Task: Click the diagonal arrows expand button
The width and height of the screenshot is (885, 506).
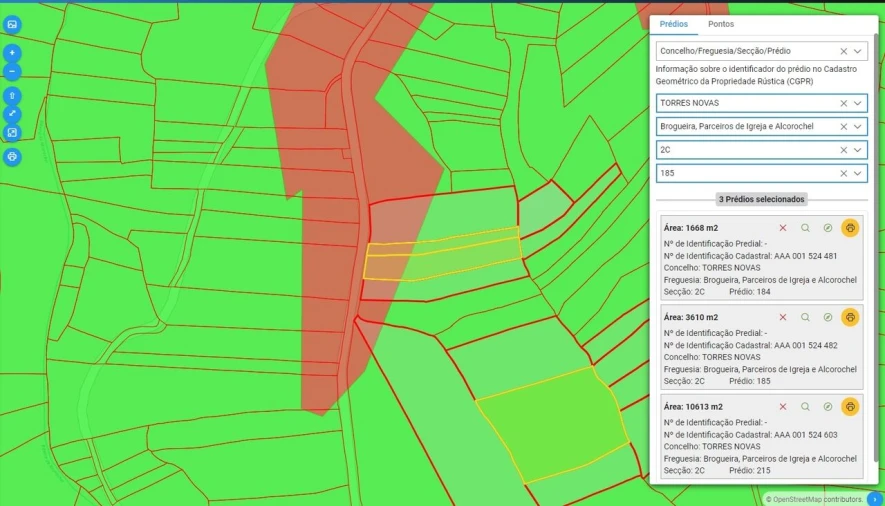Action: tap(12, 114)
